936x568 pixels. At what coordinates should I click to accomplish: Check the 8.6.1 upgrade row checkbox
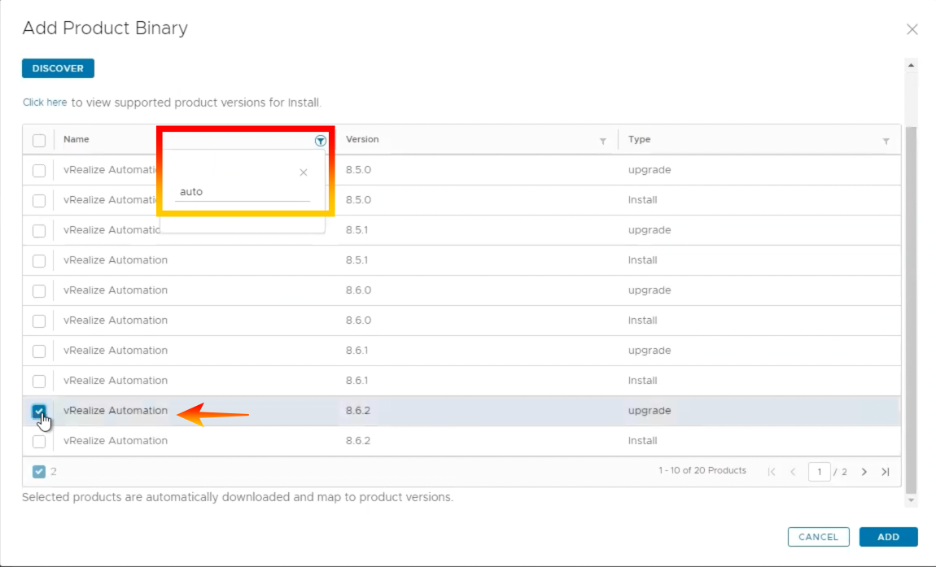[39, 351]
